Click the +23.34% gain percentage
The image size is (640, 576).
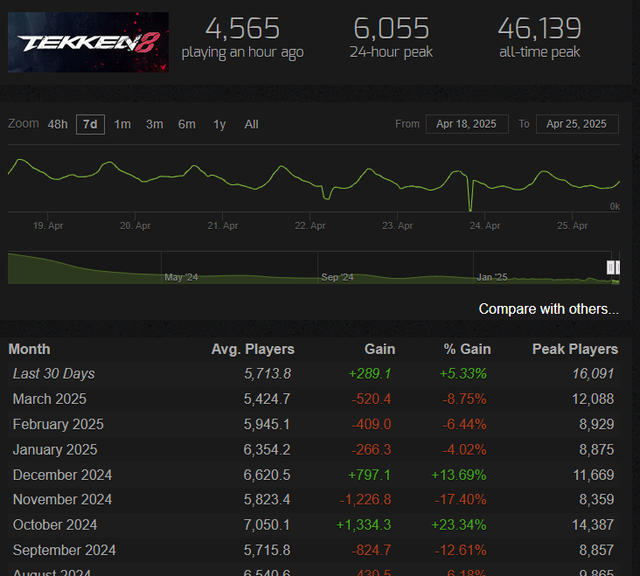pos(459,525)
